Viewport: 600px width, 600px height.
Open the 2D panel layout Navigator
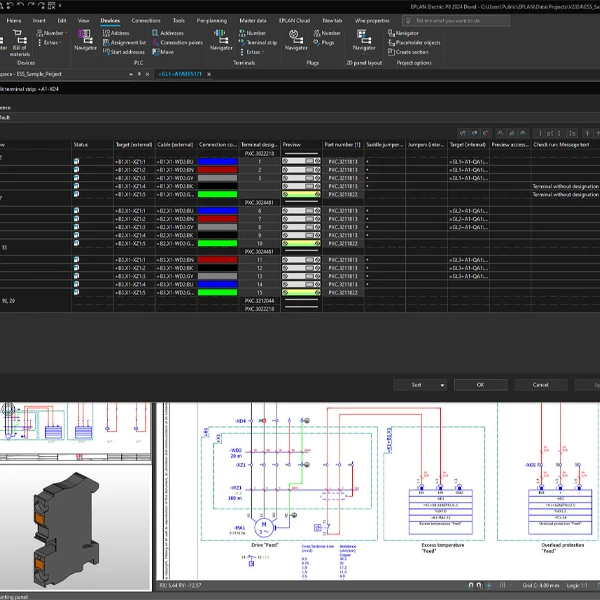[x=364, y=38]
